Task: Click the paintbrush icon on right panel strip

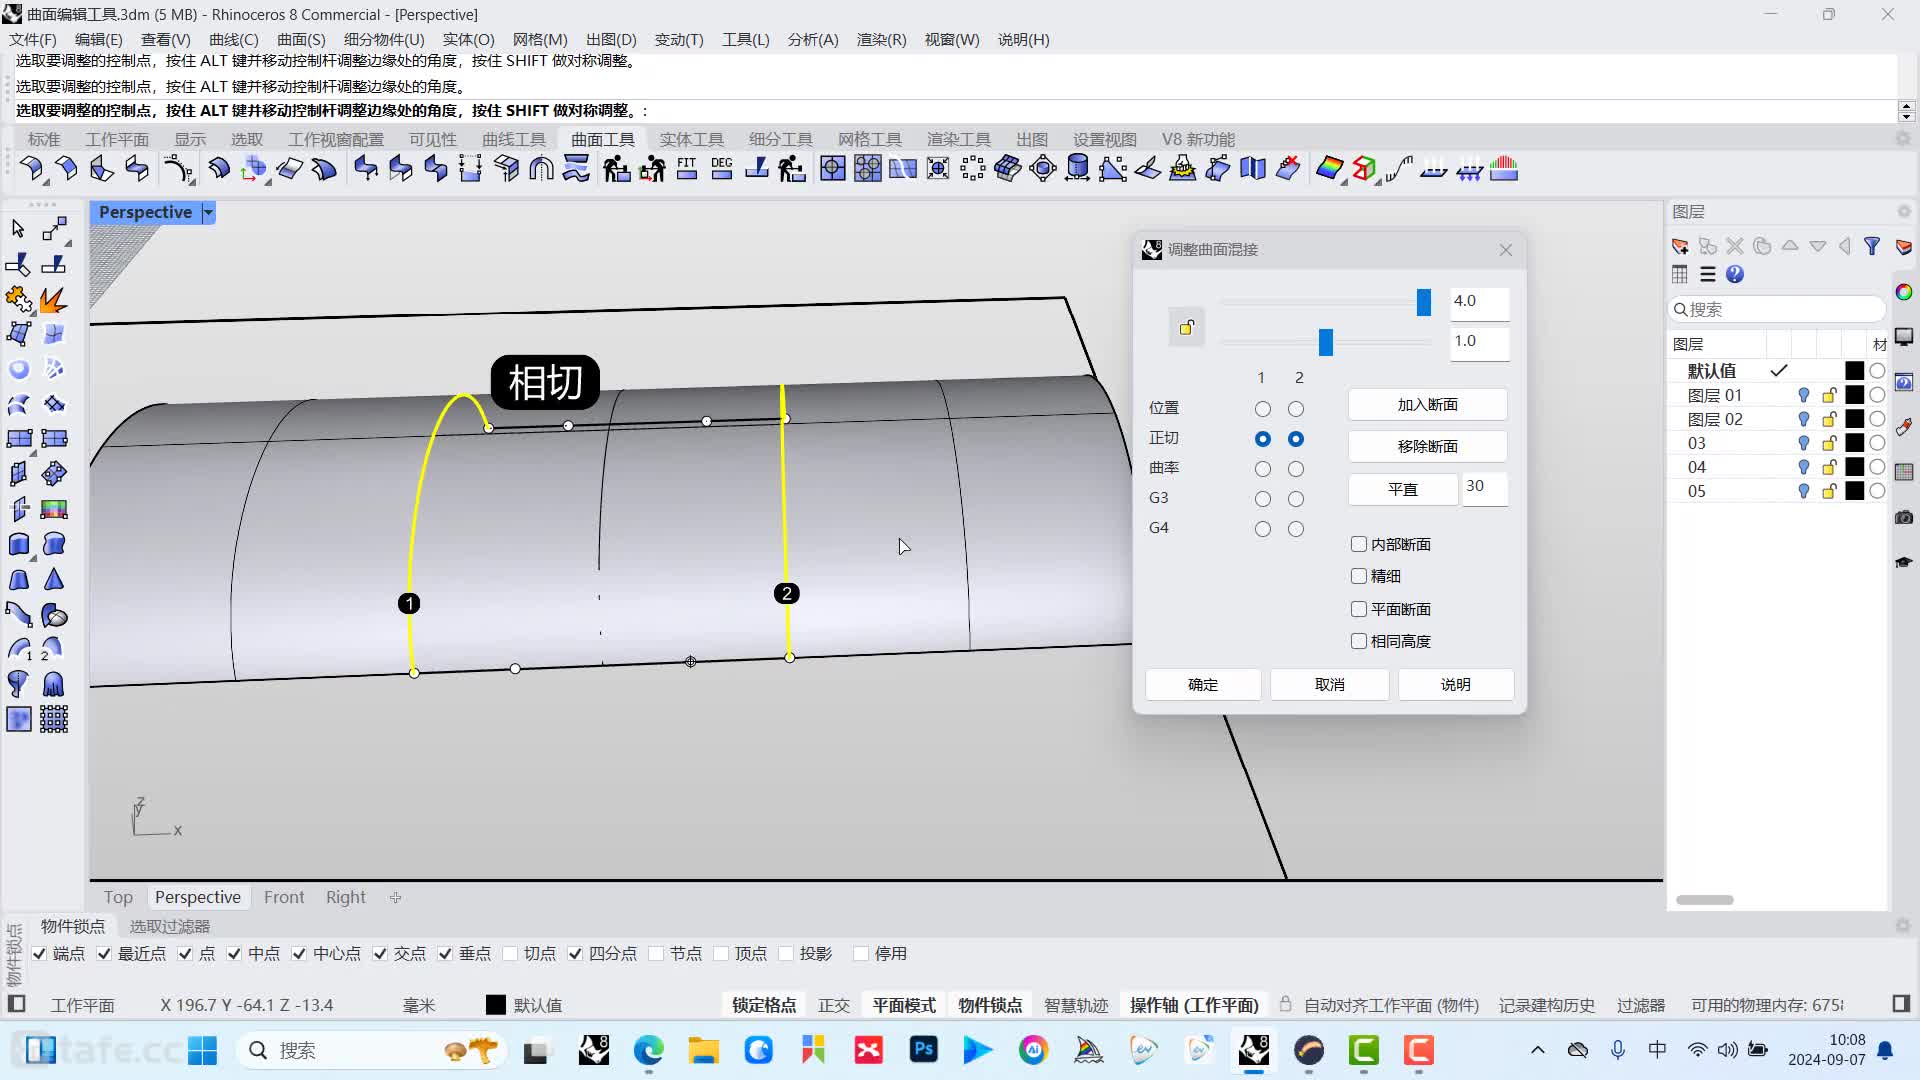Action: [x=1904, y=427]
